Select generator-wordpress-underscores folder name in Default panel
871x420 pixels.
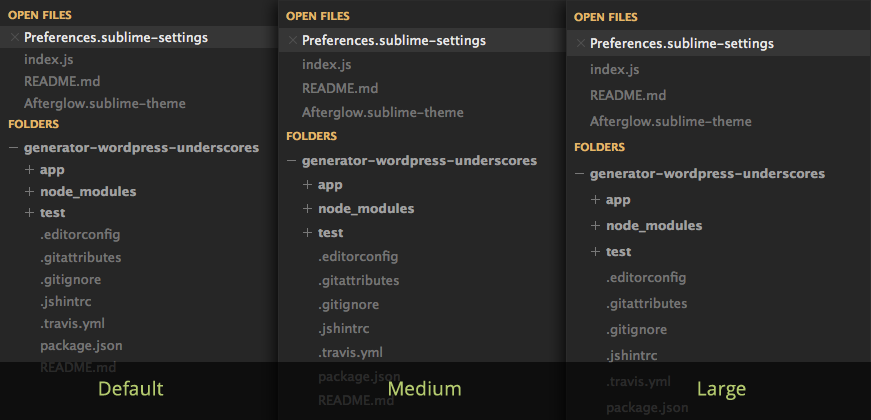[x=142, y=148]
